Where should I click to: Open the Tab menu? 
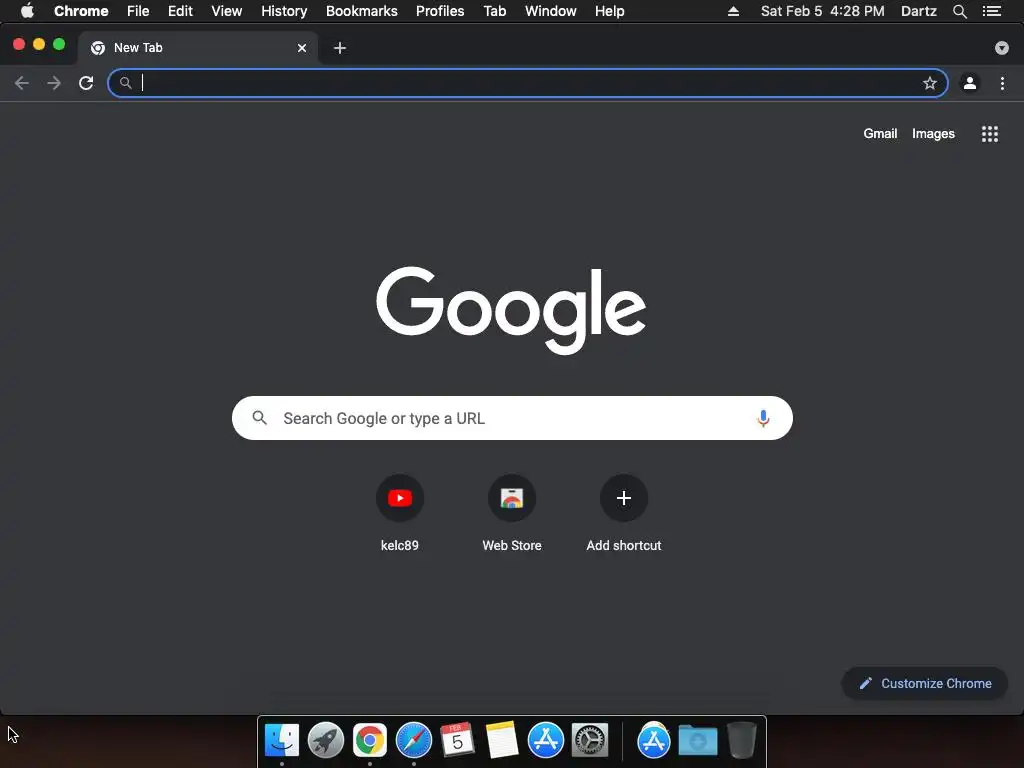coord(494,11)
